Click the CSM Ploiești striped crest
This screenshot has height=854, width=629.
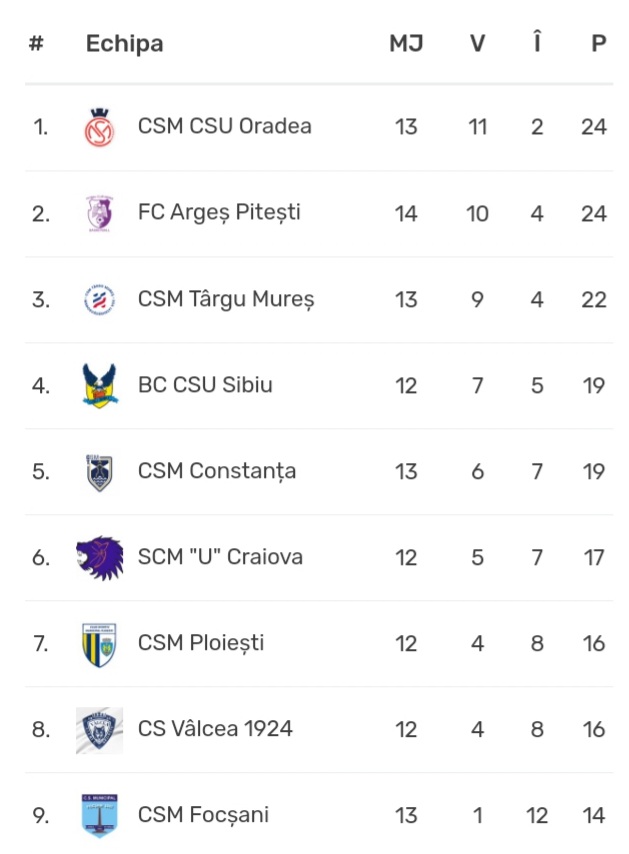100,644
